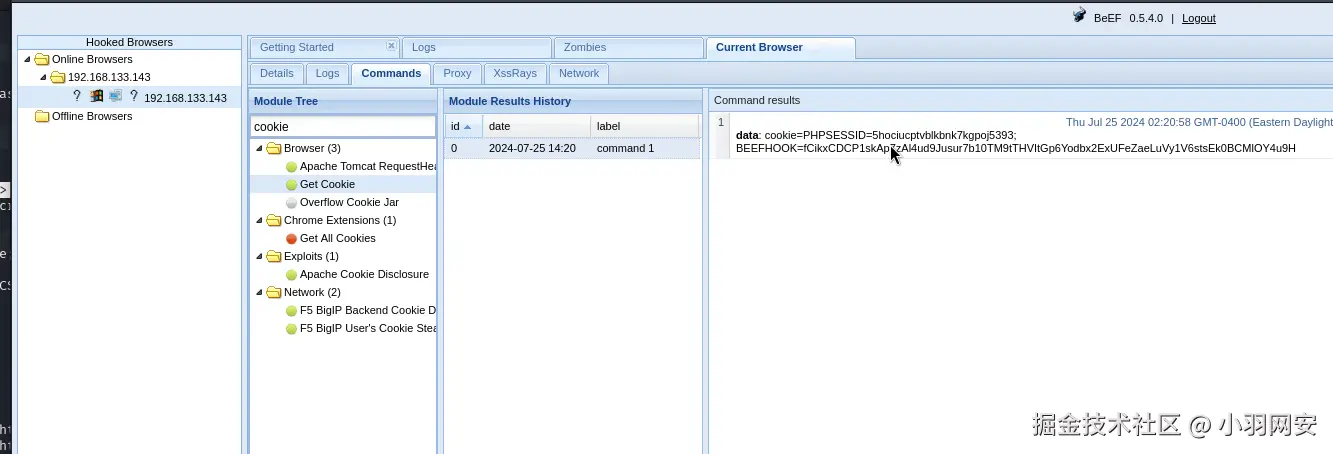Select the Commands sub-tab
This screenshot has width=1333, height=454.
click(391, 73)
